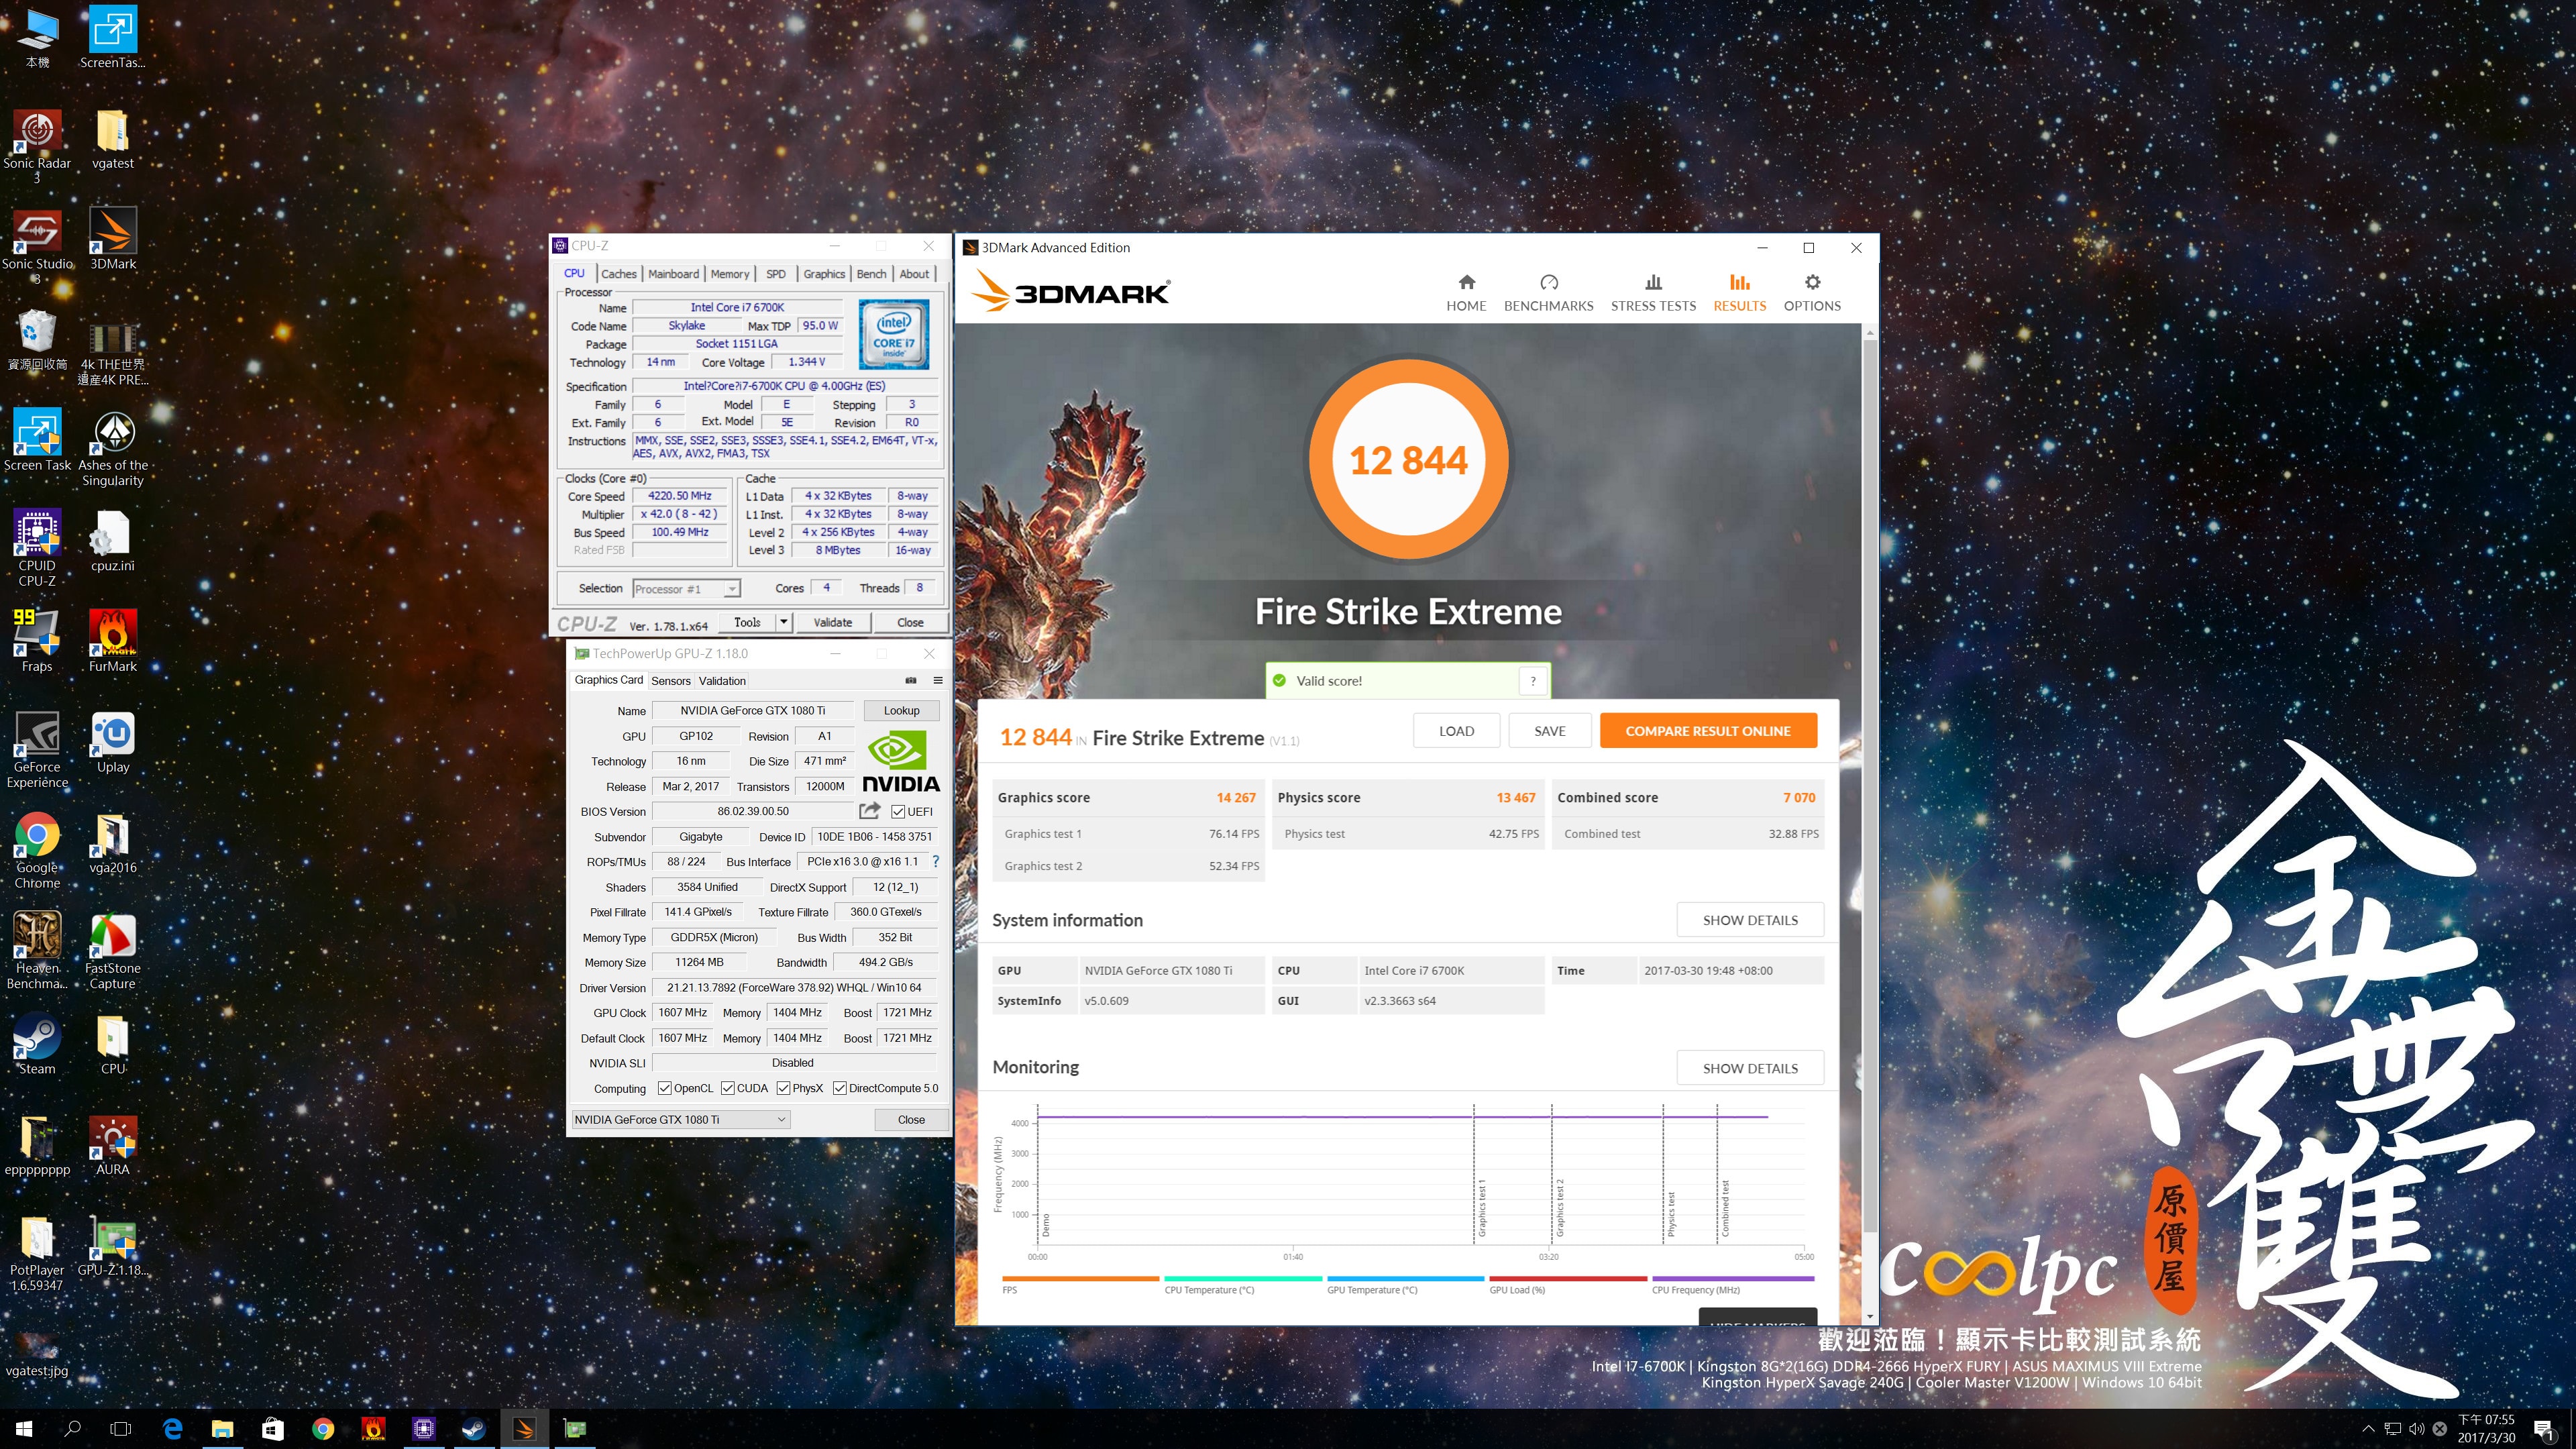Toggle the PhysX checkbox
2576x1449 pixels.
pos(783,1088)
